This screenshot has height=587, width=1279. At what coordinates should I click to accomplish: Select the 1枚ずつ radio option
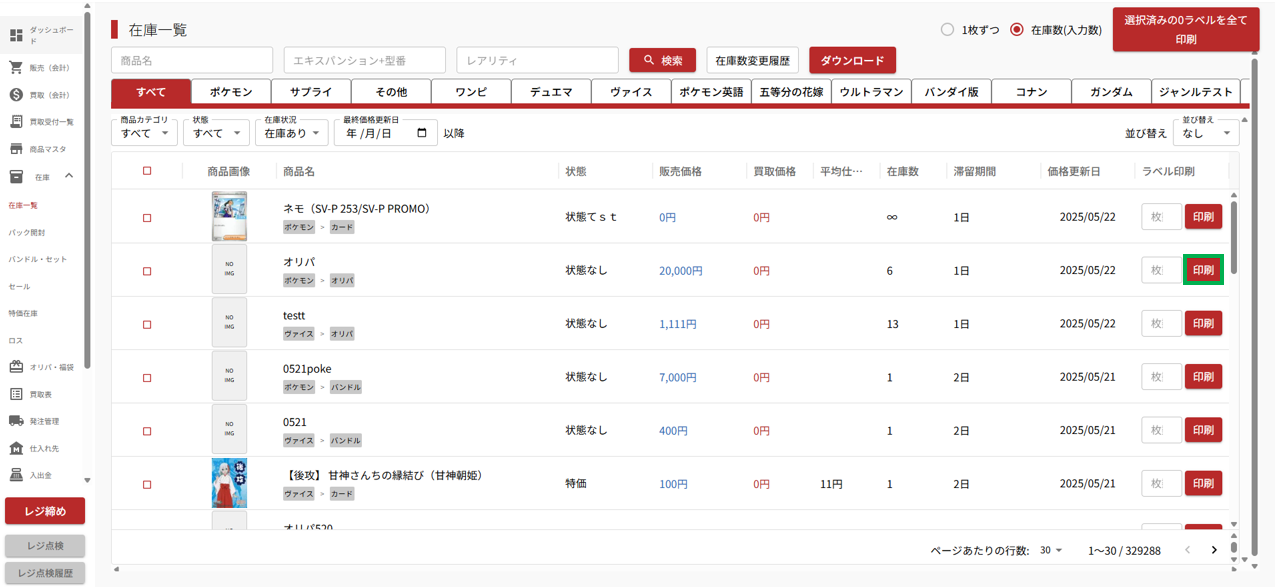947,30
